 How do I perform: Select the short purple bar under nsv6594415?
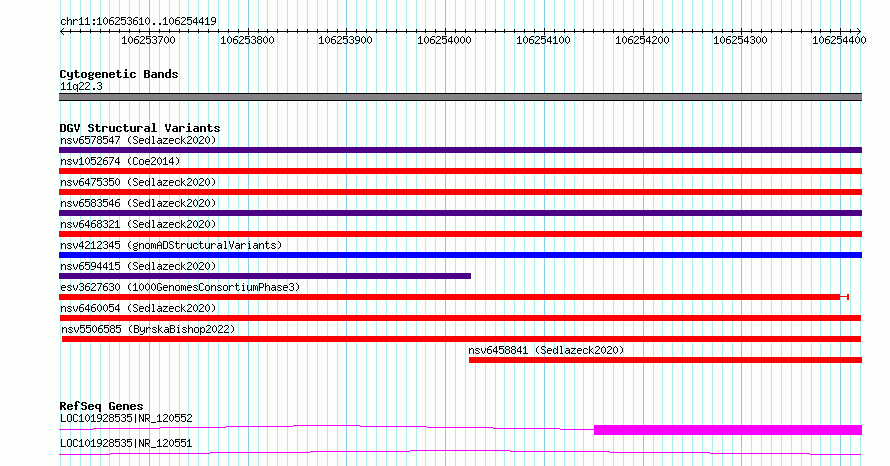click(265, 276)
